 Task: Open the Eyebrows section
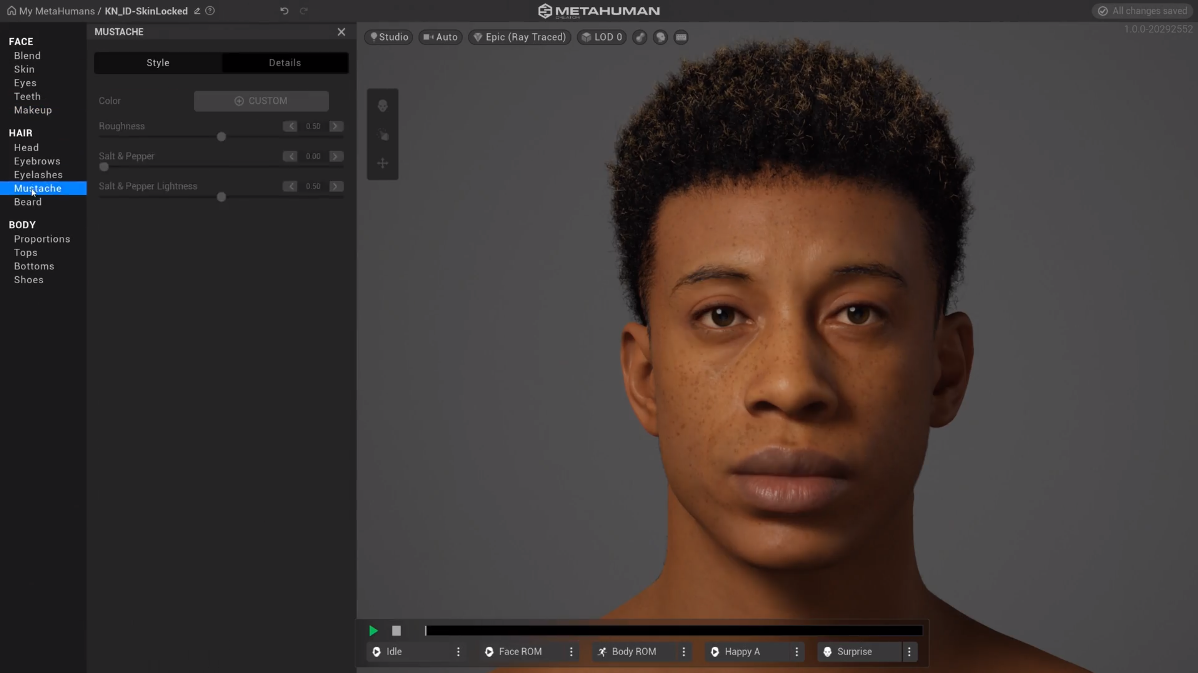tap(37, 161)
